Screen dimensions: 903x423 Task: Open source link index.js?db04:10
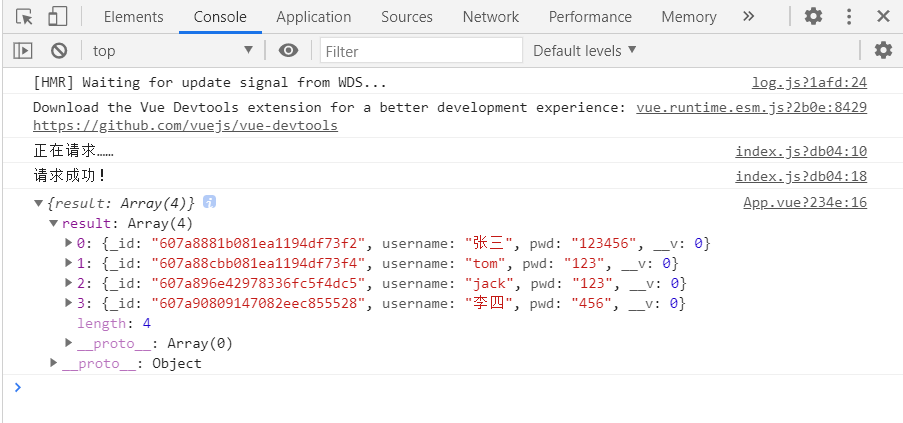coord(801,152)
